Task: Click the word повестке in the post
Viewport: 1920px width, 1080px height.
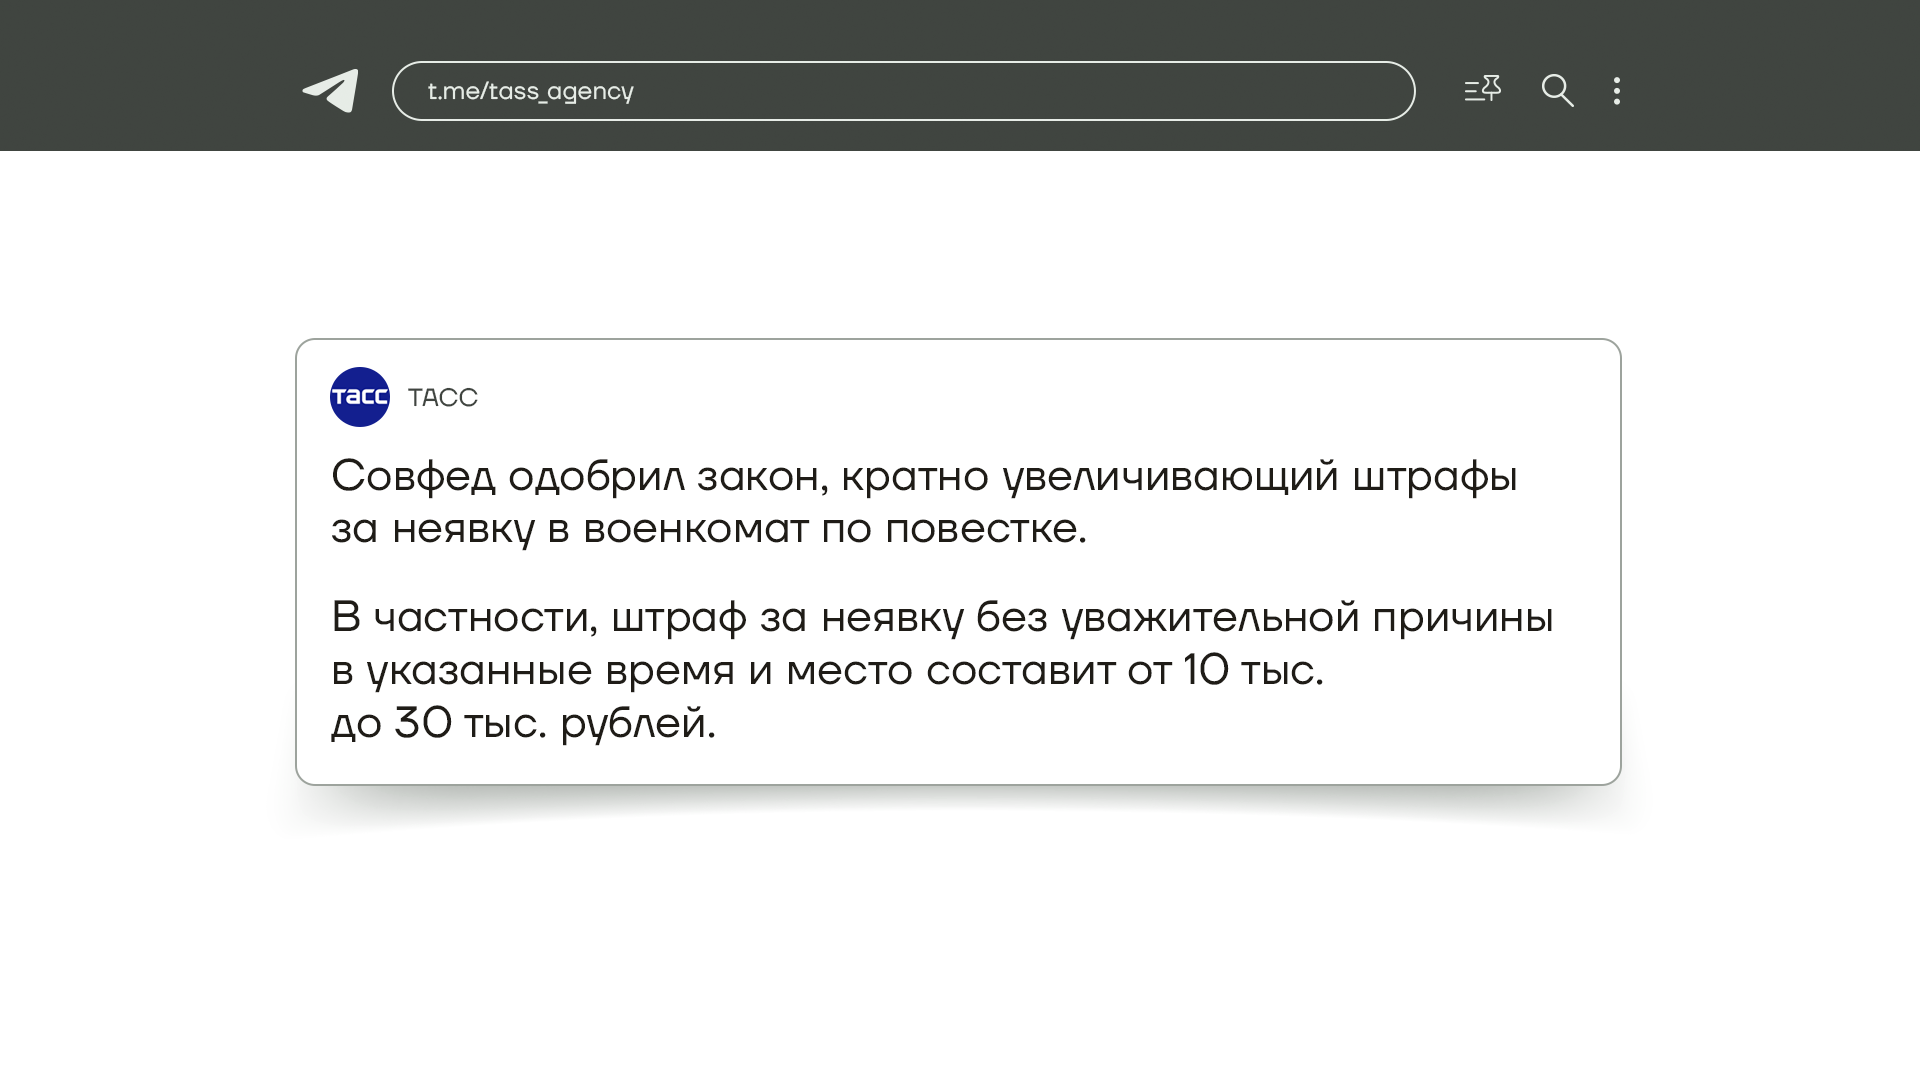Action: [x=984, y=529]
